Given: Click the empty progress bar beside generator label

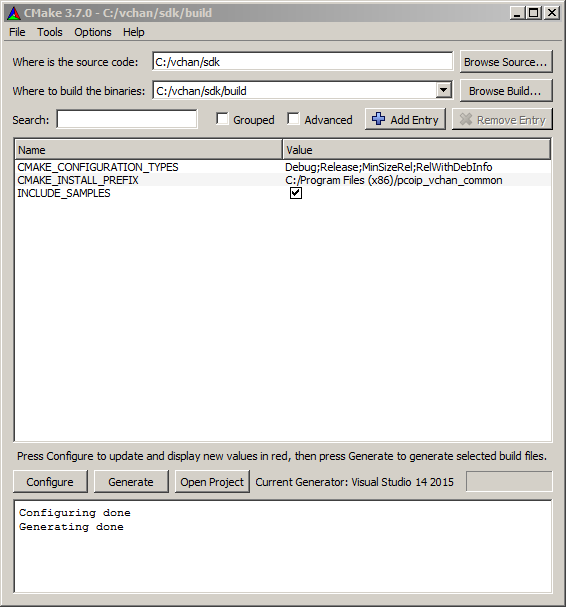Looking at the screenshot, I should pyautogui.click(x=509, y=481).
